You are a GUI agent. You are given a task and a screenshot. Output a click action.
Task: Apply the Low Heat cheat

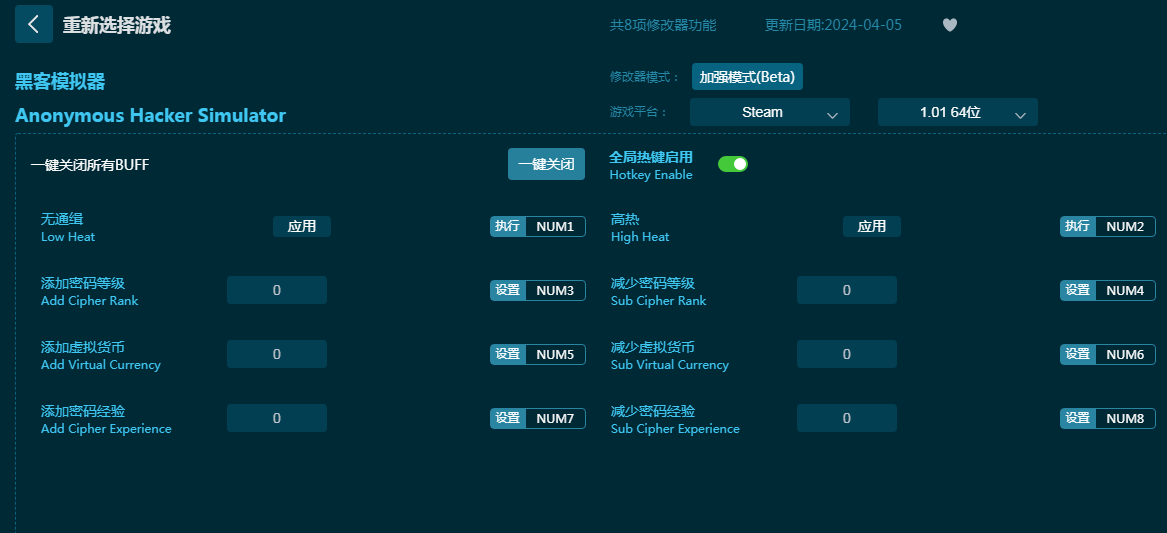[301, 226]
